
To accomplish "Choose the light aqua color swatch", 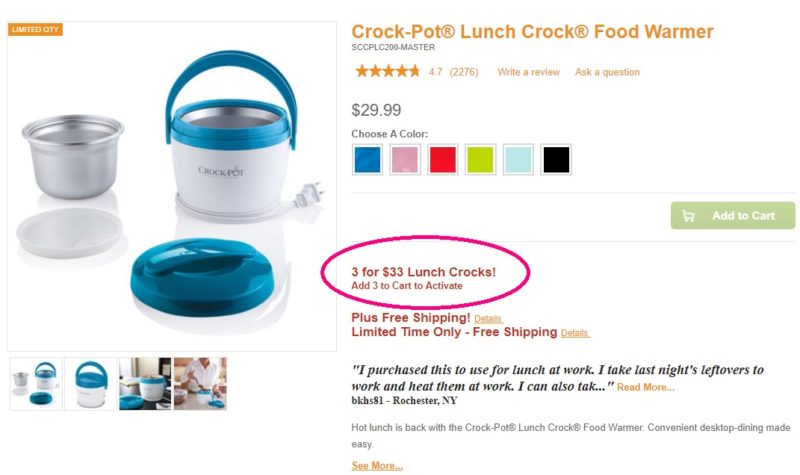I will pyautogui.click(x=518, y=160).
